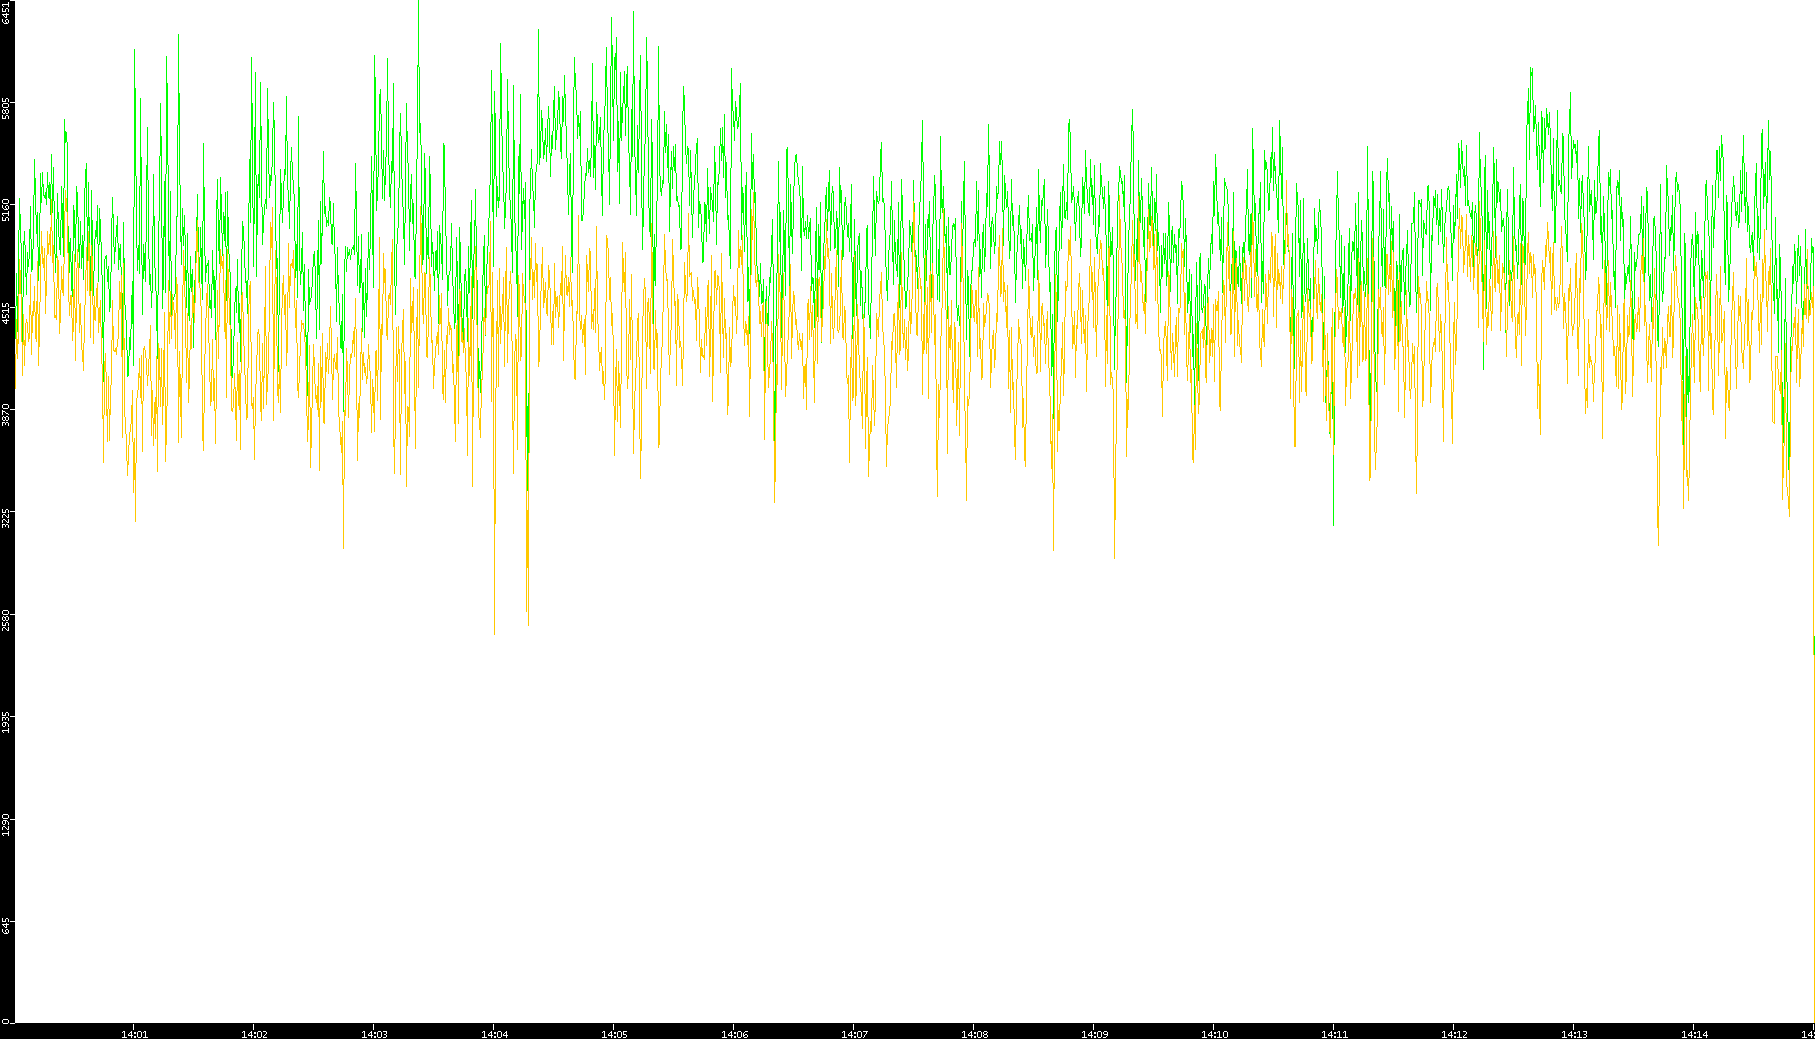Click the 14:14 time axis label
This screenshot has height=1039, width=1815.
1694,1033
